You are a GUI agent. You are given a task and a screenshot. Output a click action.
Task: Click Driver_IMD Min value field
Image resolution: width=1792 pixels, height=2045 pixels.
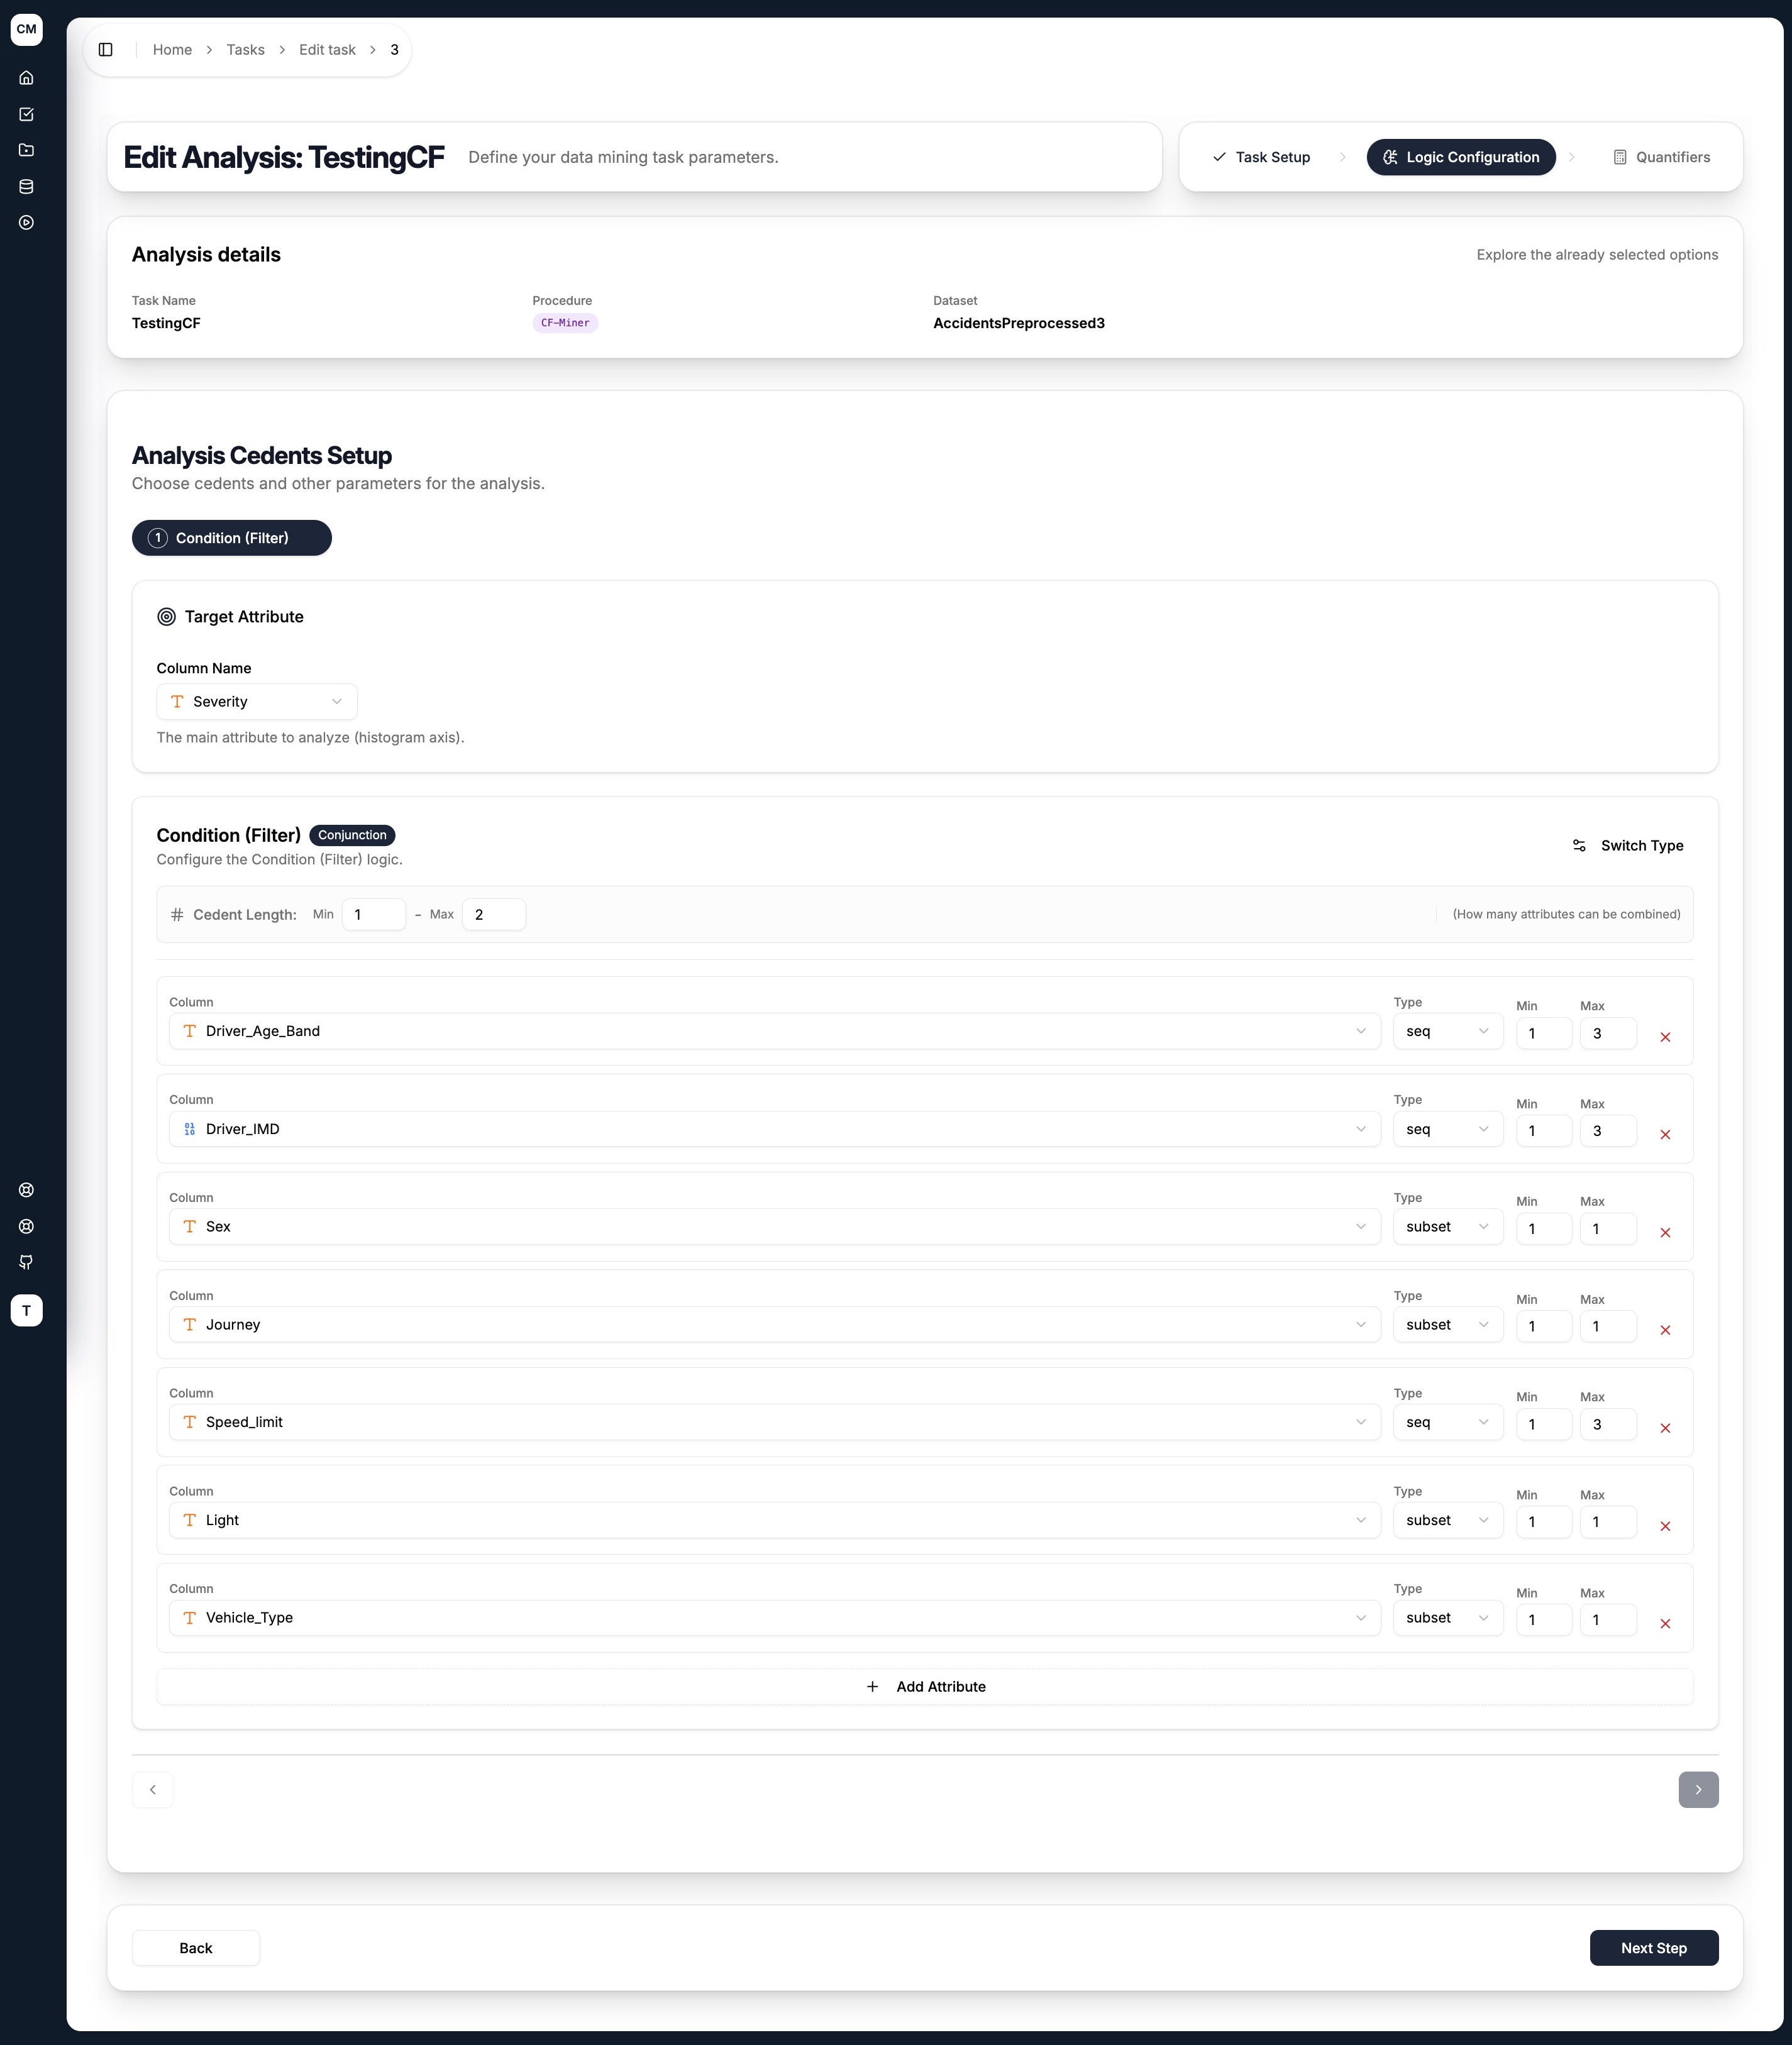pos(1544,1131)
